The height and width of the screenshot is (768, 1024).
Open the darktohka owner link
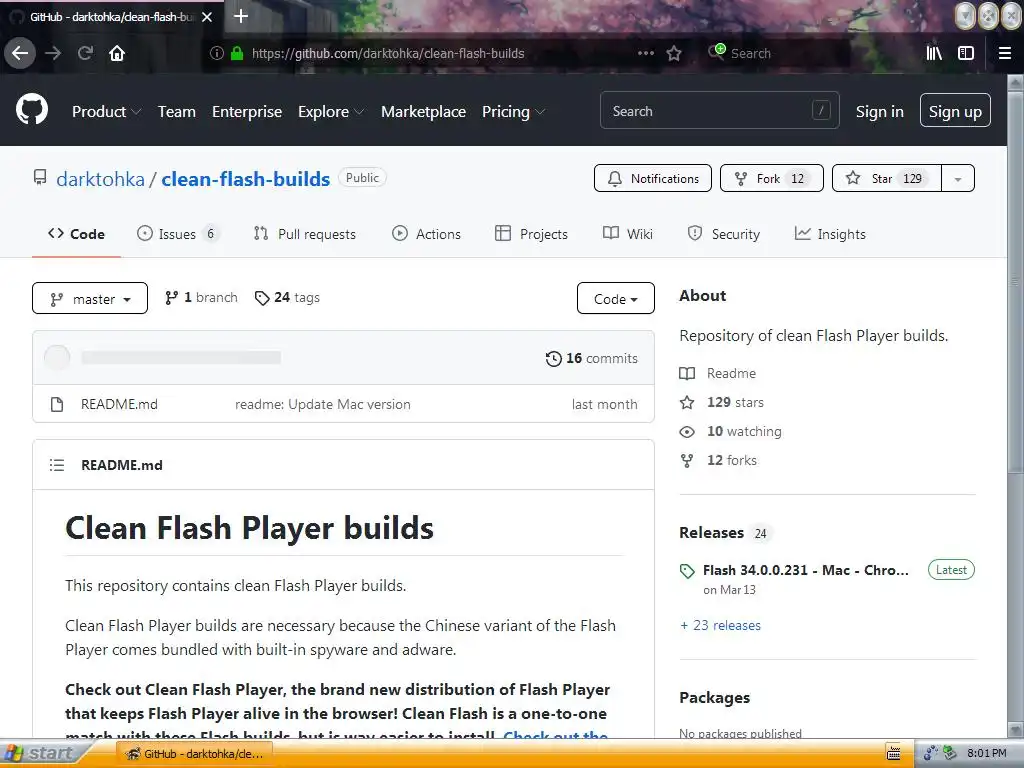(101, 179)
